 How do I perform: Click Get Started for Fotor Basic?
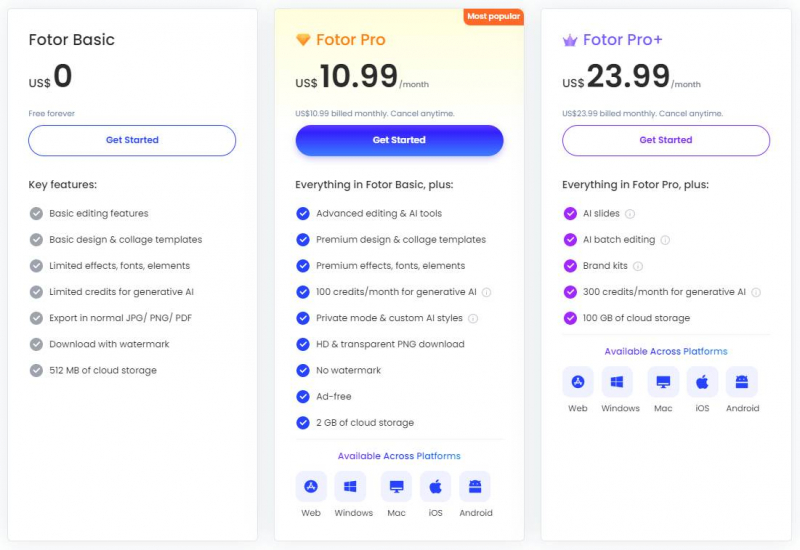point(132,140)
